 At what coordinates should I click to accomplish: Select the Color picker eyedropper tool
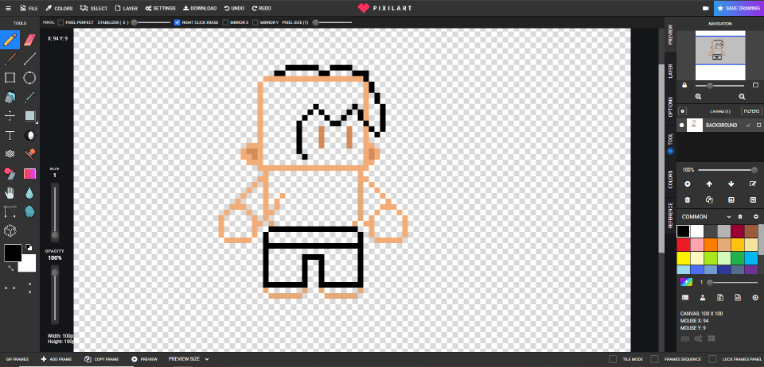[30, 97]
